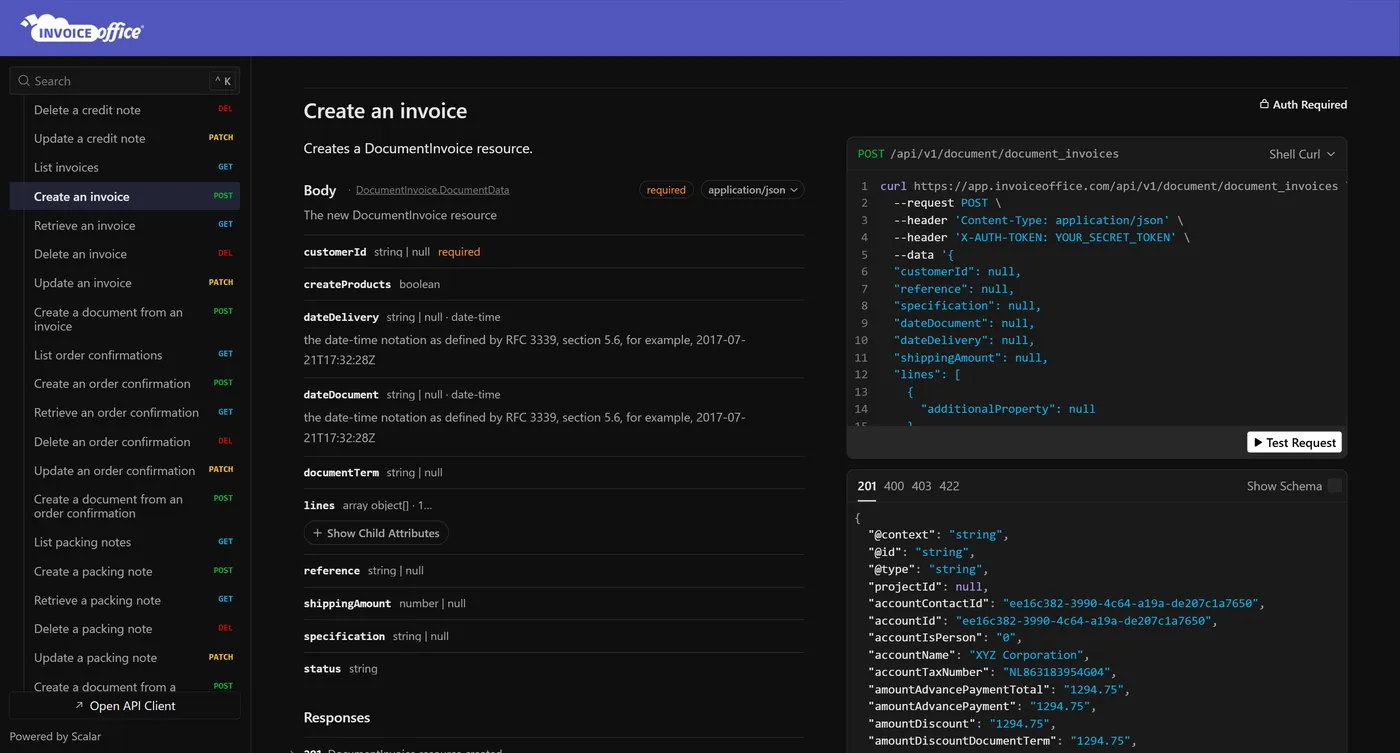1400x753 pixels.
Task: Switch to the 422 response tab
Action: 949,486
